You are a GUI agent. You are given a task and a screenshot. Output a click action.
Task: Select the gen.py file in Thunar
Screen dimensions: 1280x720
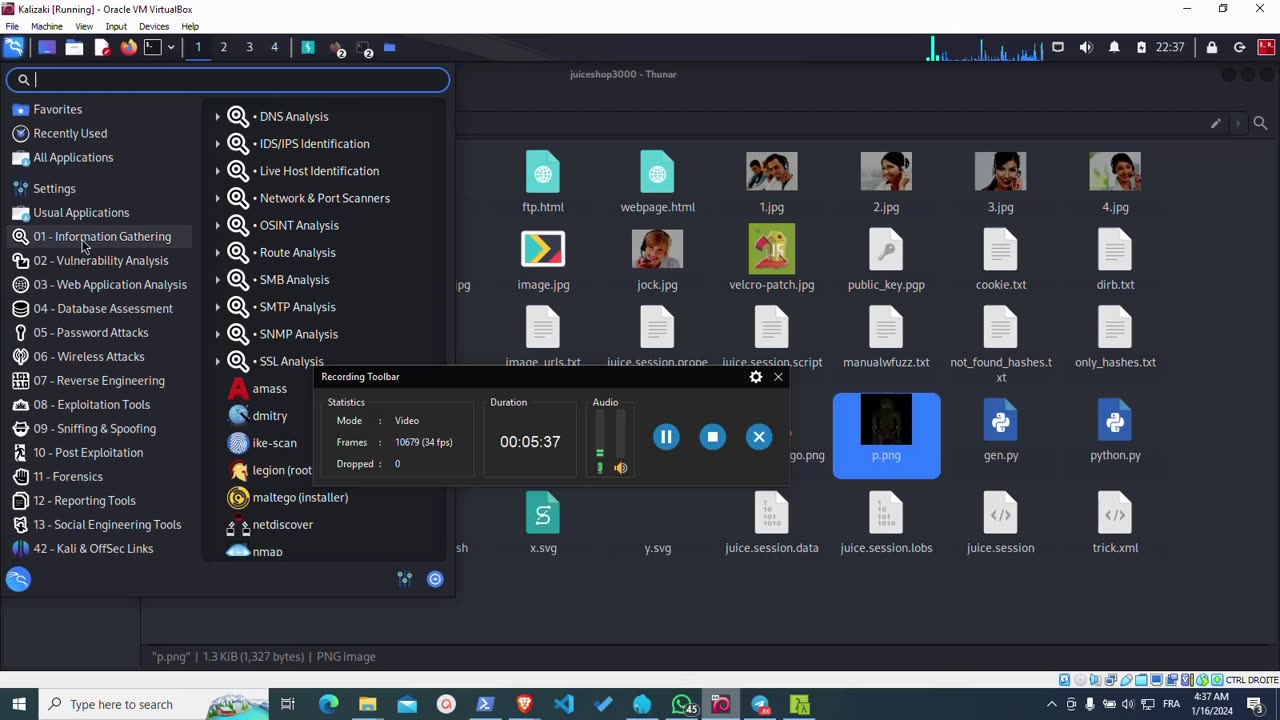coord(1001,431)
